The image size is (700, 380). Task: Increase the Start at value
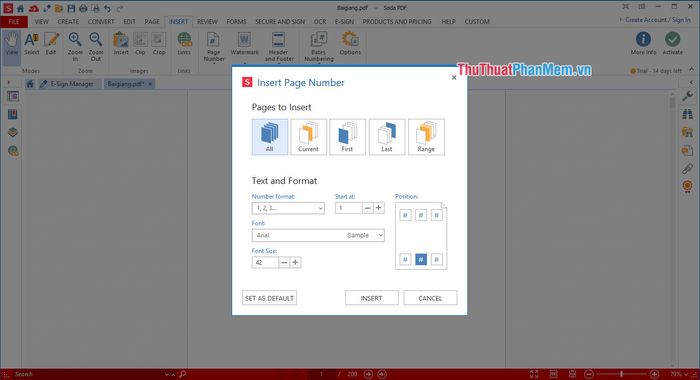(379, 208)
